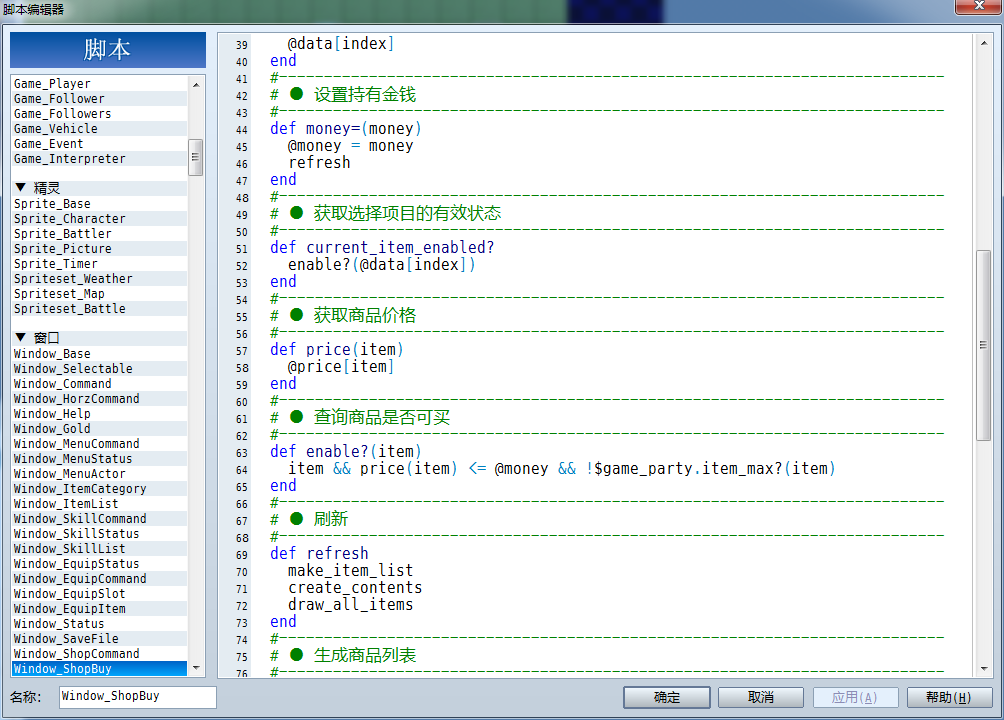Click the code editor vertical scrollbar thumb

[x=984, y=345]
